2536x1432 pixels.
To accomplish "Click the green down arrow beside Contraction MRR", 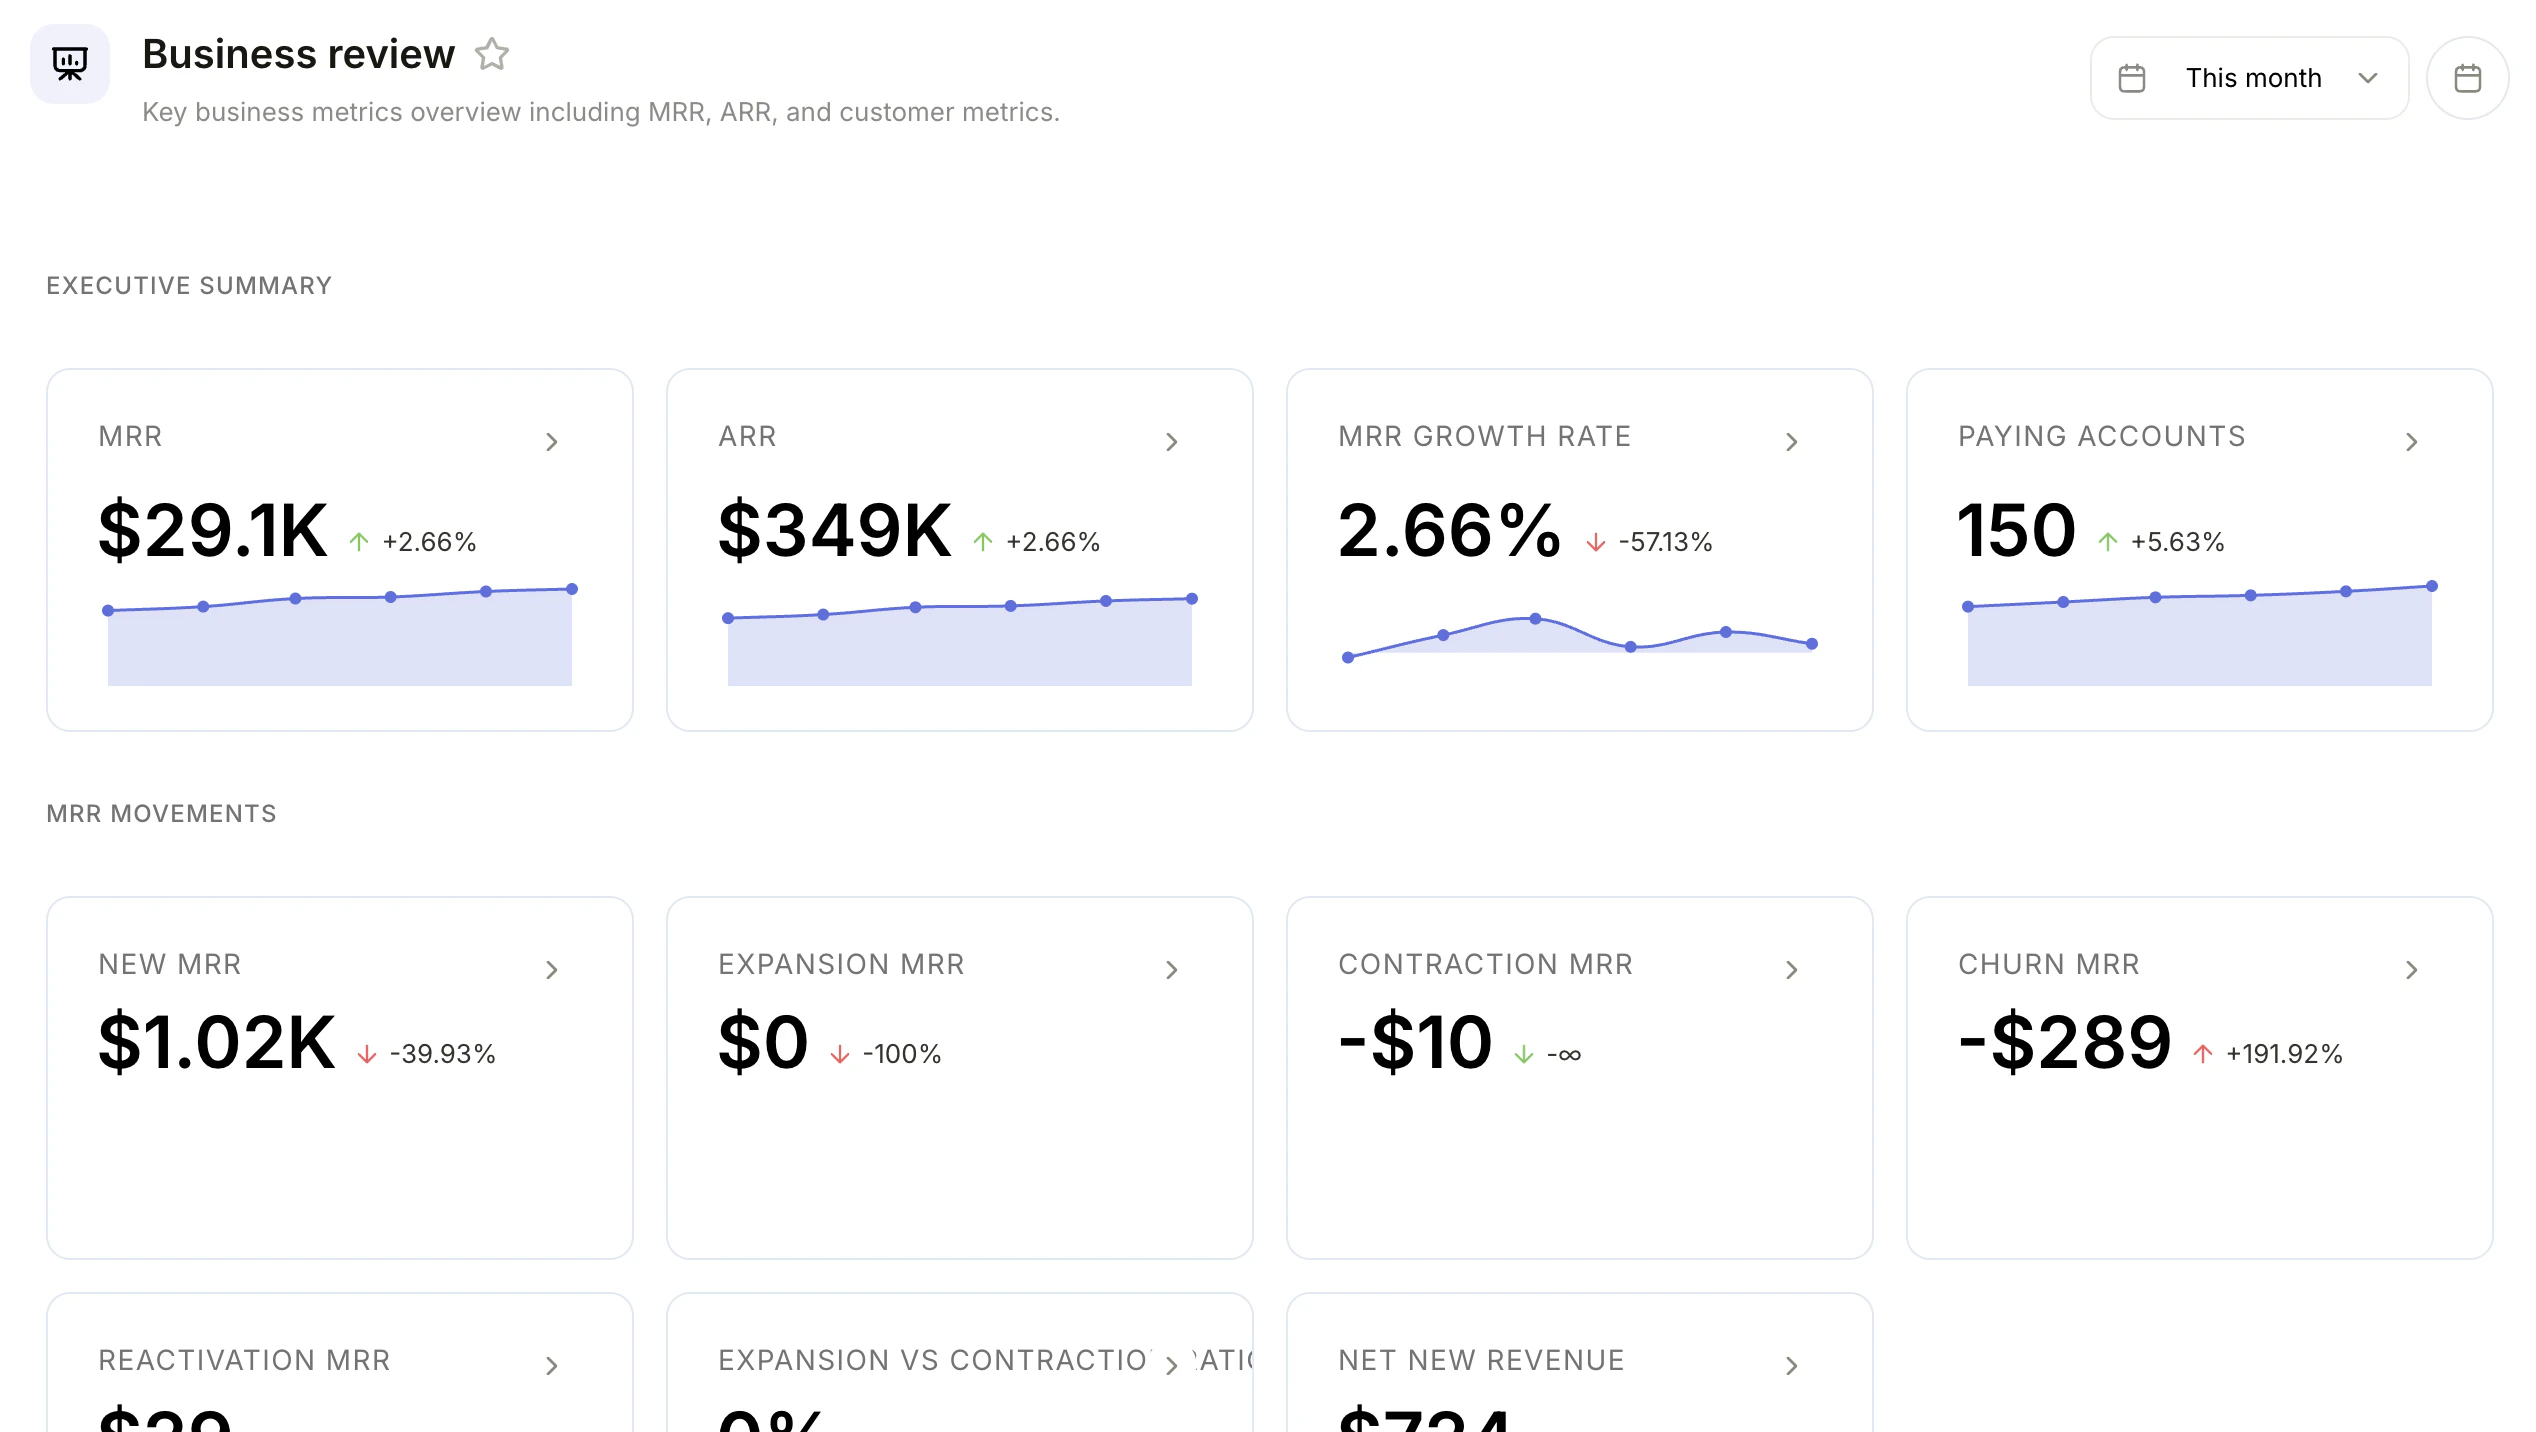I will pos(1524,1053).
